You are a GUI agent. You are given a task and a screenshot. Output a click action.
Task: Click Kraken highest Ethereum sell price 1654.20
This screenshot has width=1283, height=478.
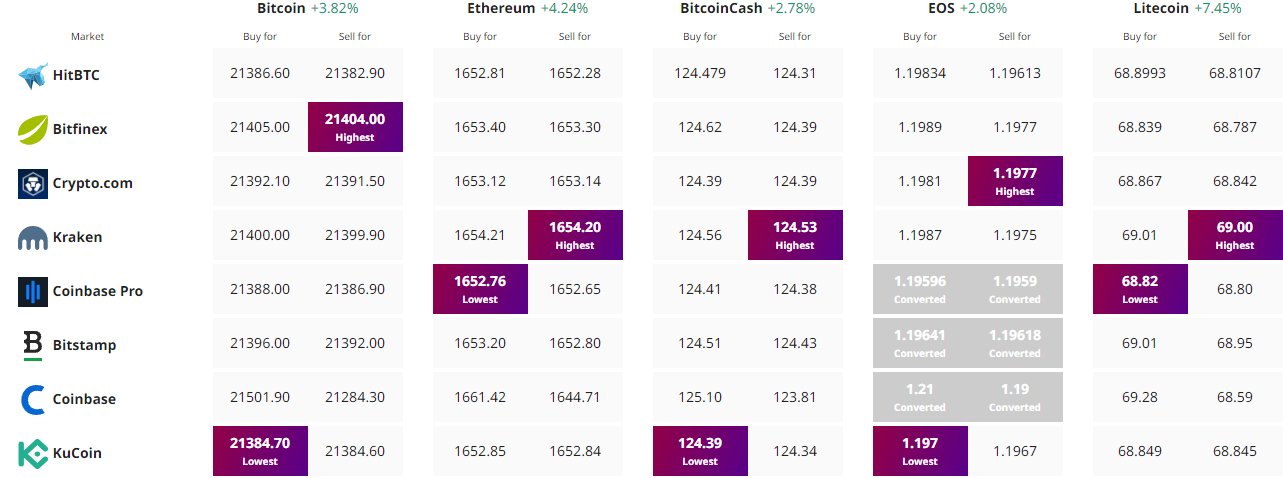click(x=575, y=235)
